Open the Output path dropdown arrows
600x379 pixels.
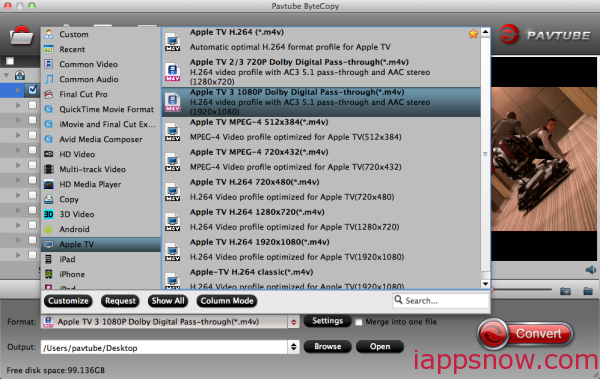pos(293,347)
